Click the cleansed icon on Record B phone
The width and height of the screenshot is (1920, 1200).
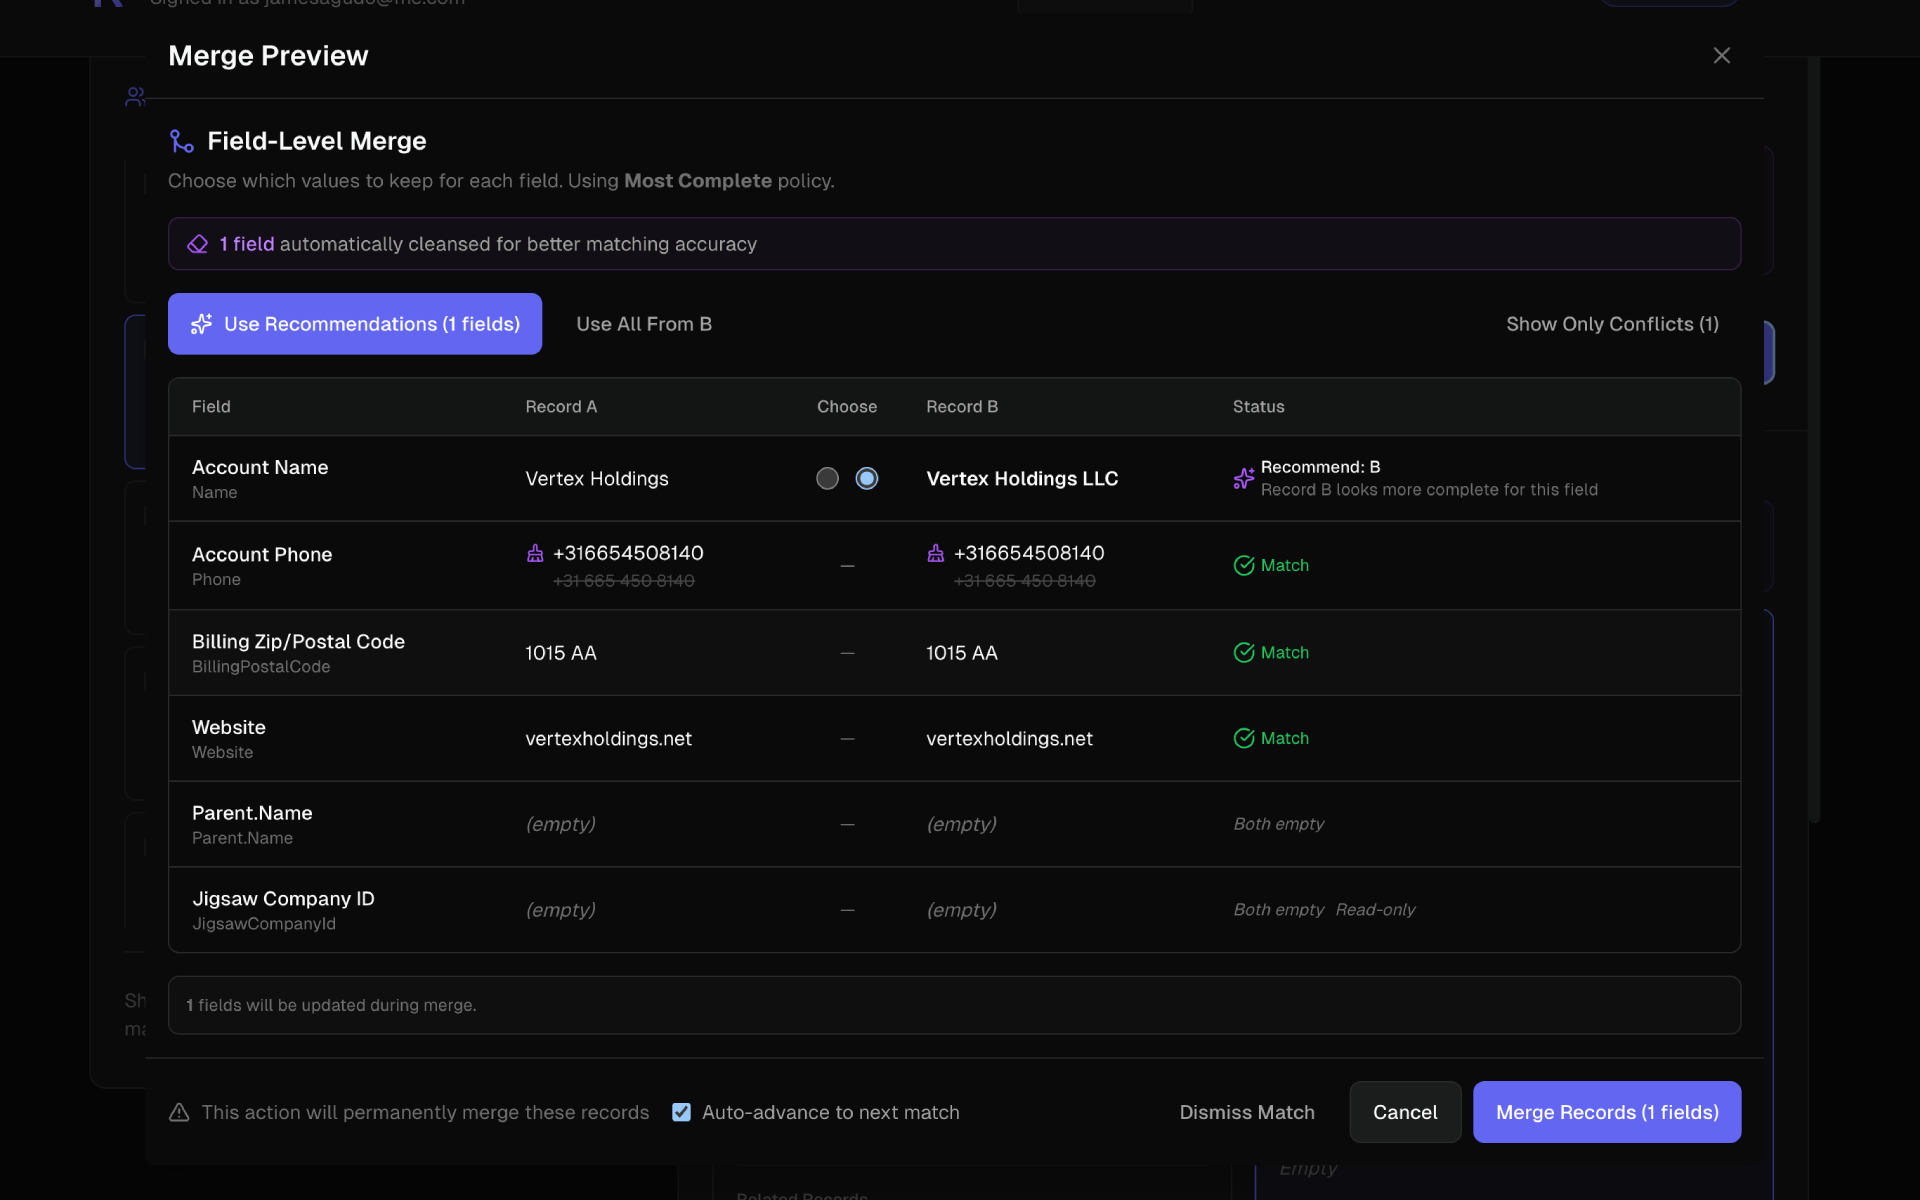click(935, 553)
